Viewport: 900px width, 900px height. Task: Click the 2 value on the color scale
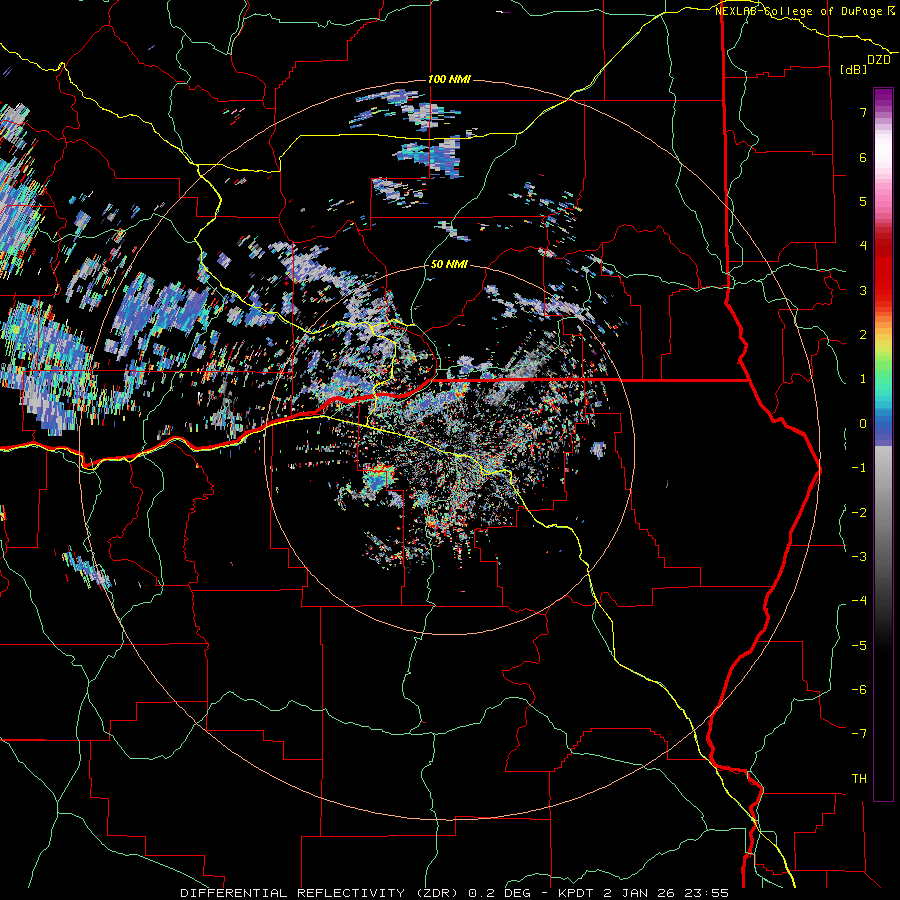tap(863, 335)
